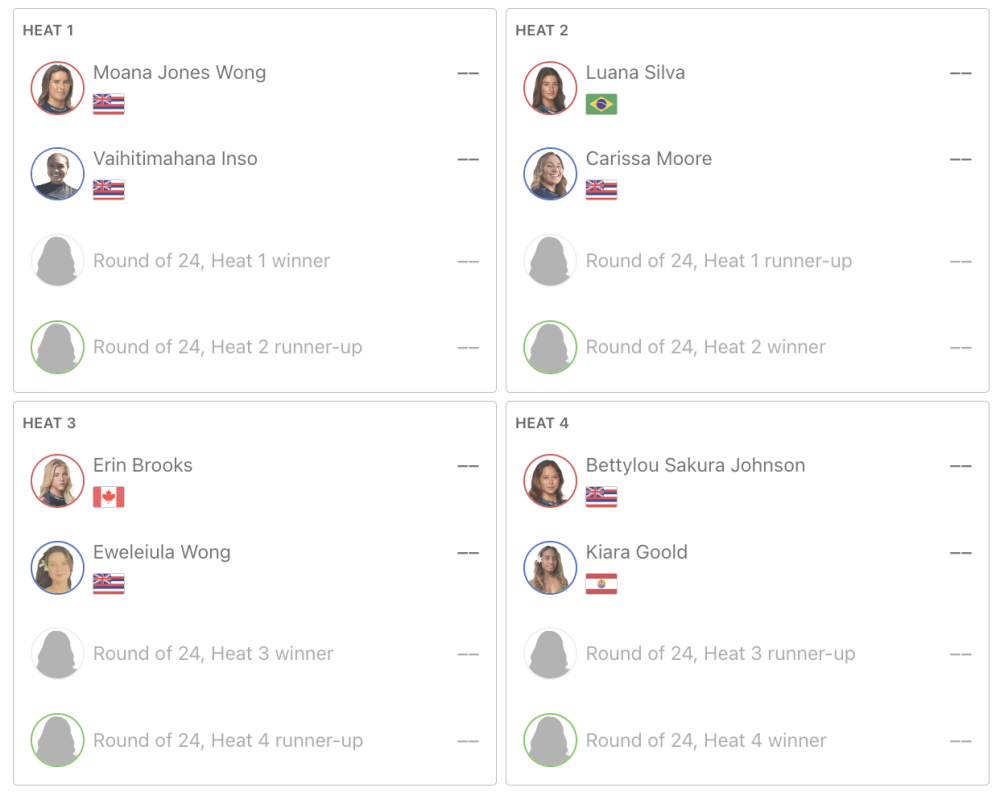Viewport: 1000px width, 800px height.
Task: Click the Hawaii flag under Carissa Moore
Action: (601, 190)
